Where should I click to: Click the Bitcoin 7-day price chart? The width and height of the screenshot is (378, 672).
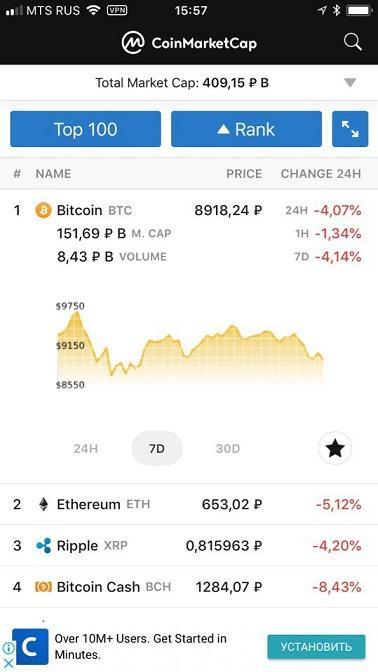pyautogui.click(x=190, y=346)
